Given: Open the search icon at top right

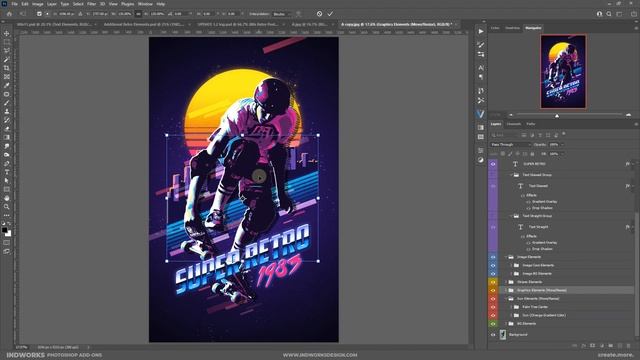Looking at the screenshot, I should point(609,14).
